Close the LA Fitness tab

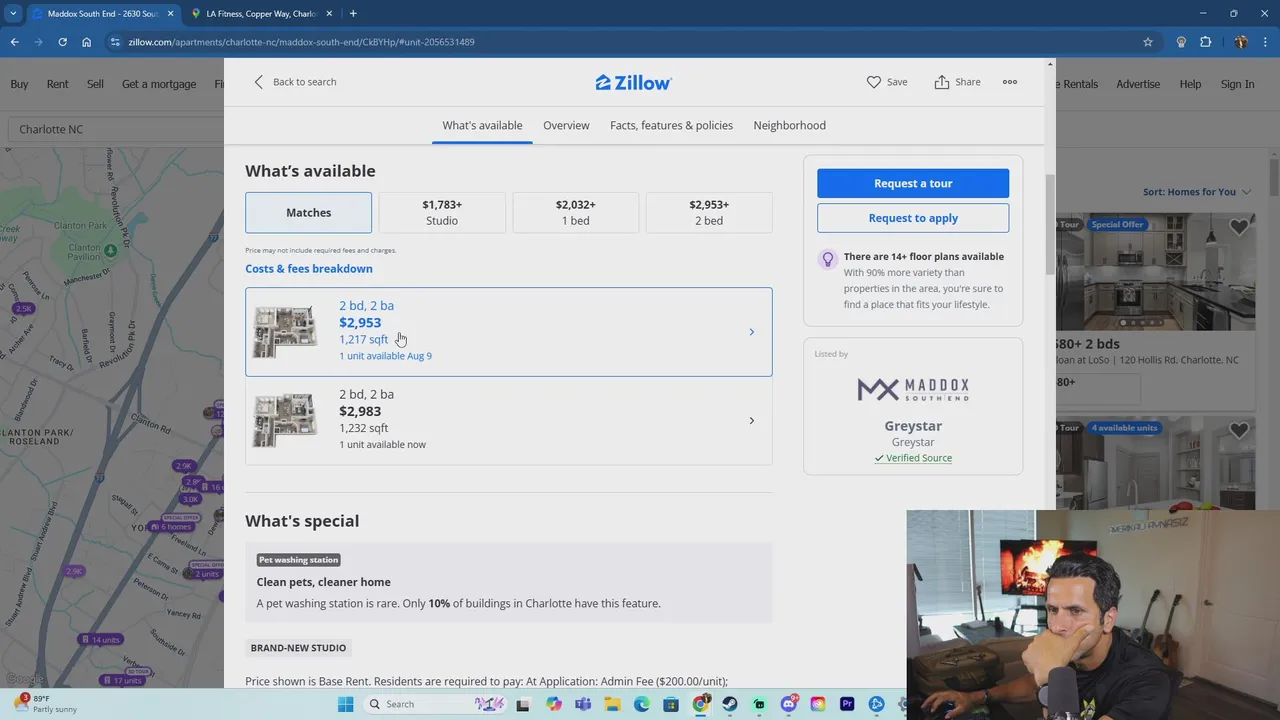(329, 14)
